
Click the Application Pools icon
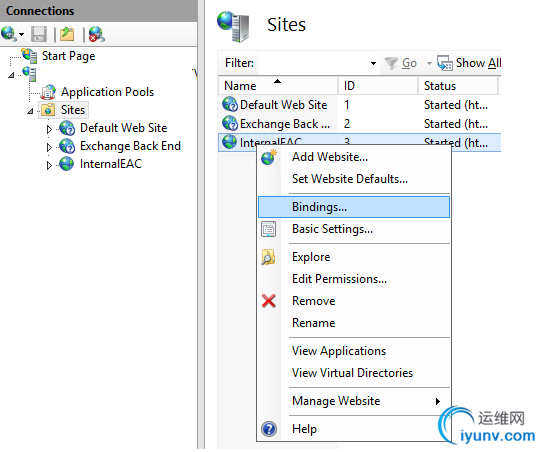pos(48,92)
